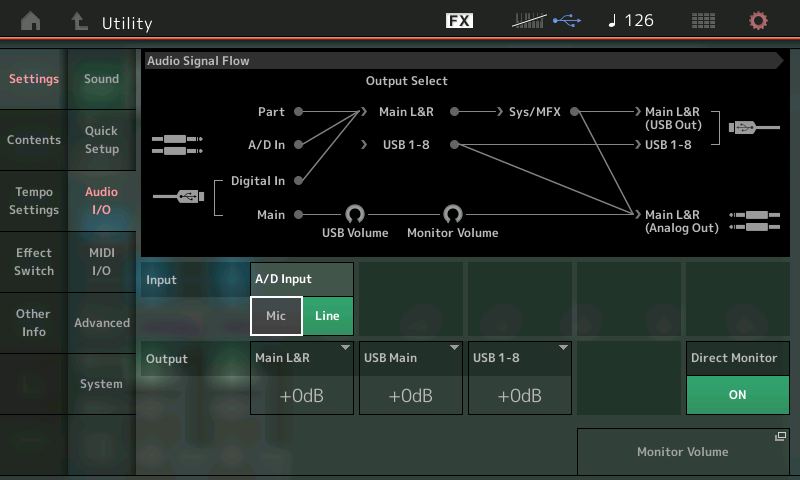Go to the Home screen icon

click(31, 21)
